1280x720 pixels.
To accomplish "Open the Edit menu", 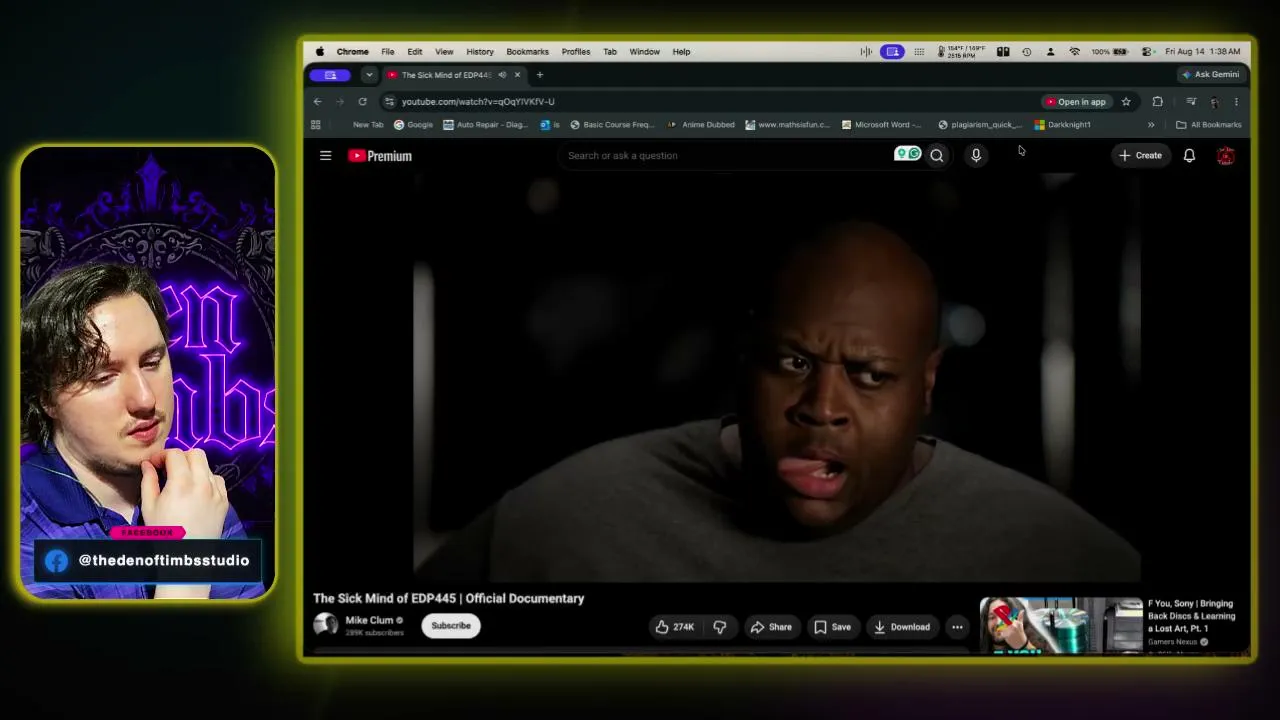I will pyautogui.click(x=414, y=52).
